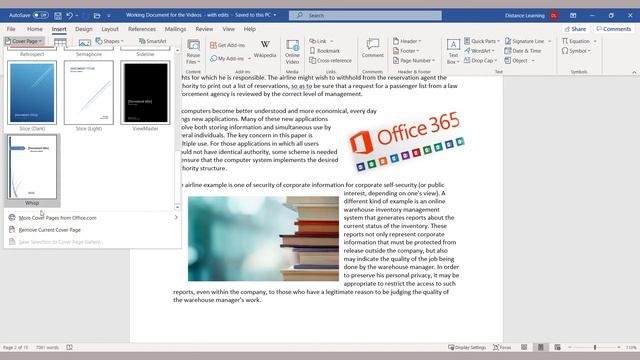Switch to the Design tab
Screen dimensions: 640x360
(84, 29)
